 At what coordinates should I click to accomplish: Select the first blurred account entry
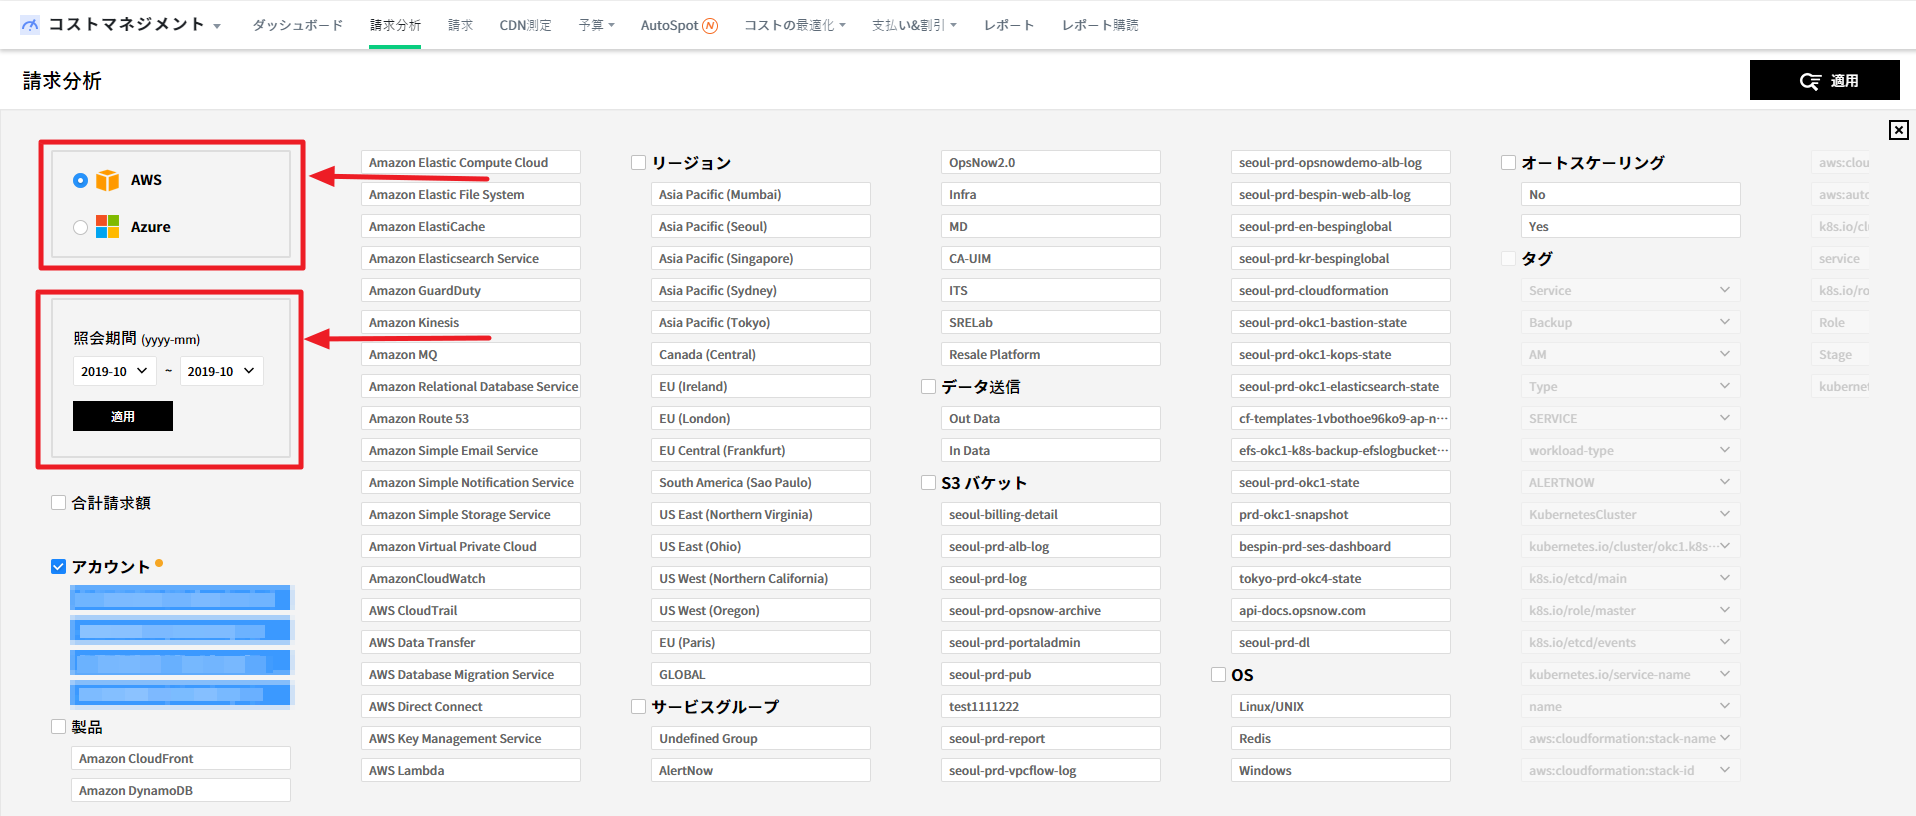[180, 598]
